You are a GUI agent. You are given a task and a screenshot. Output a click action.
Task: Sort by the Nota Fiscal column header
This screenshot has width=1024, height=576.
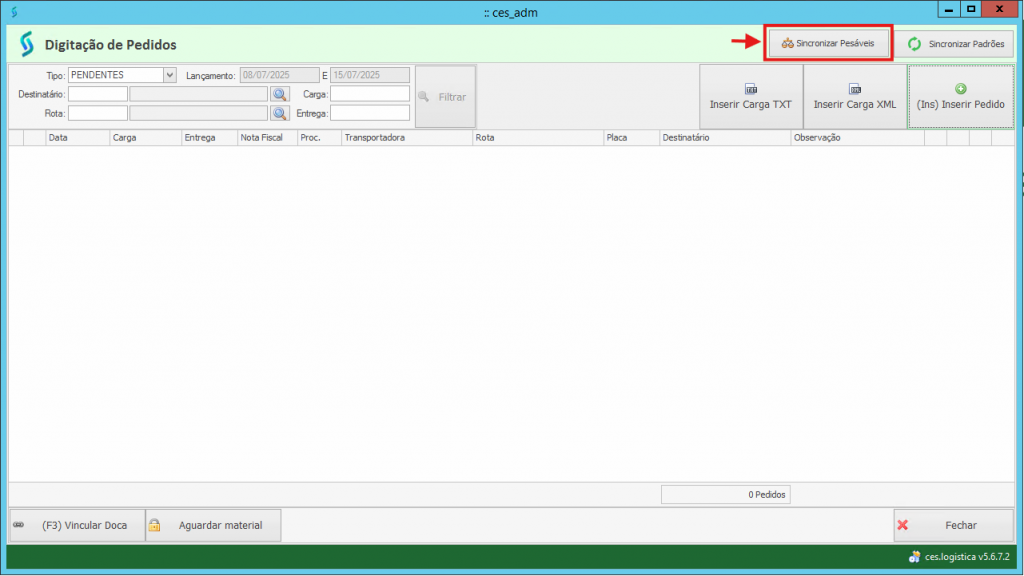(268, 138)
